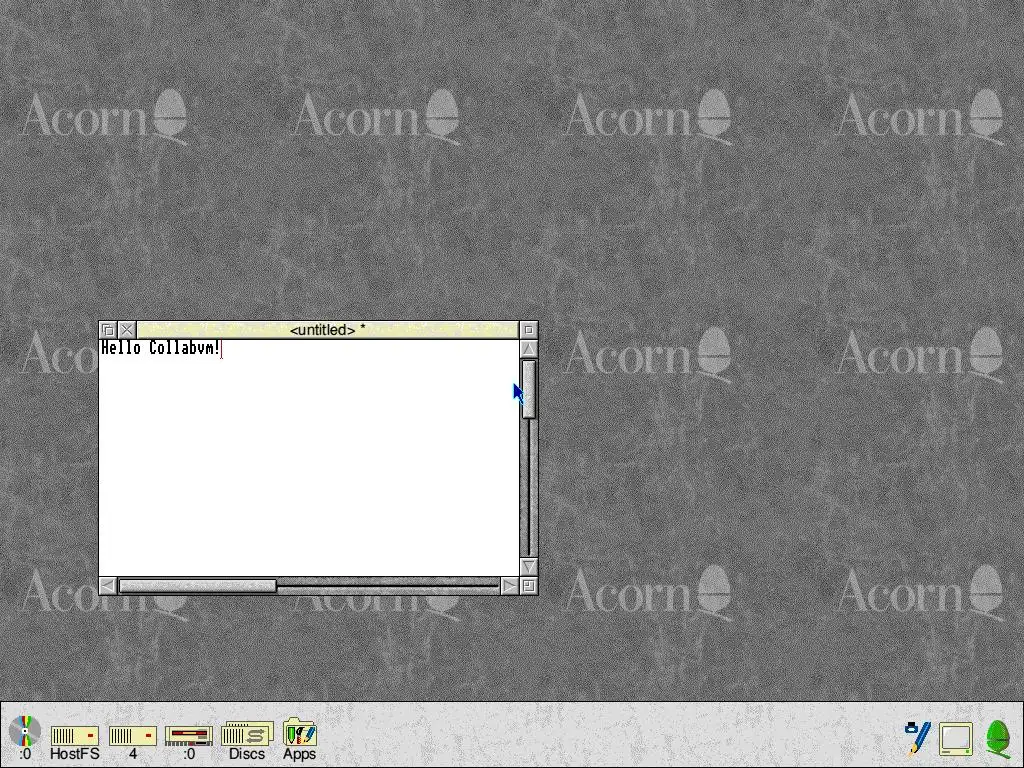Close the untitled Edit window
The image size is (1024, 768).
(127, 330)
